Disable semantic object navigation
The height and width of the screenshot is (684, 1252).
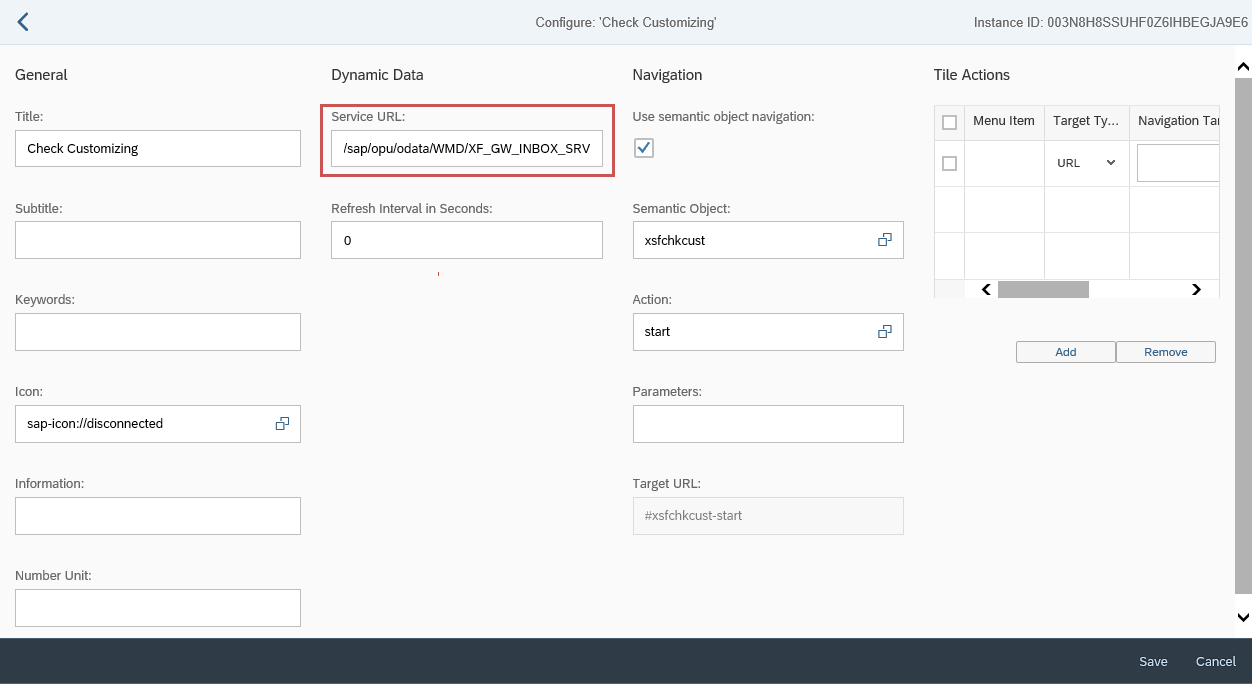click(643, 147)
